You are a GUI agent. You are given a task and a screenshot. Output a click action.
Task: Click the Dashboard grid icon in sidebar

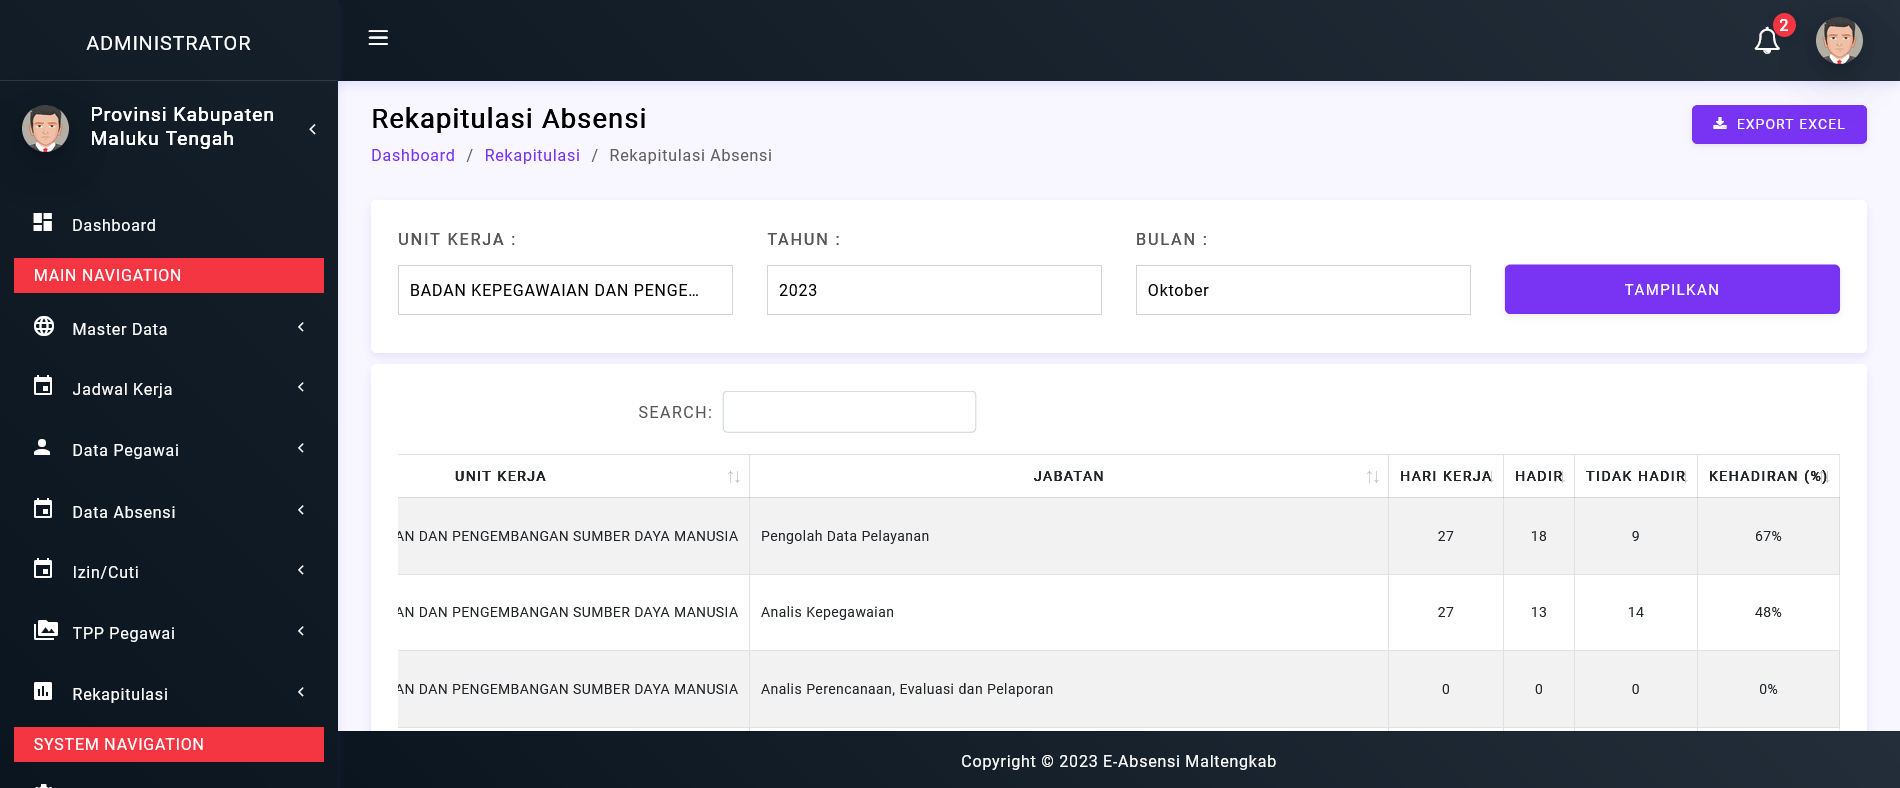43,222
